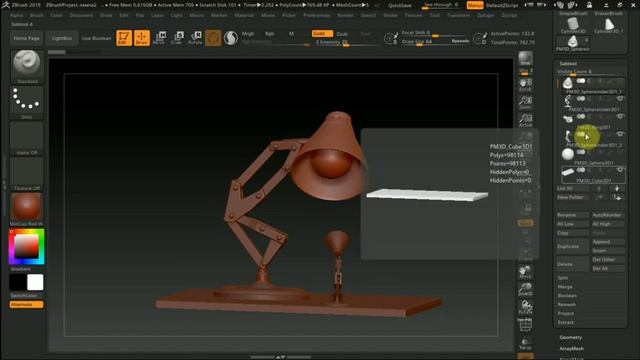
Task: Expand the Boolean section
Action: click(567, 296)
